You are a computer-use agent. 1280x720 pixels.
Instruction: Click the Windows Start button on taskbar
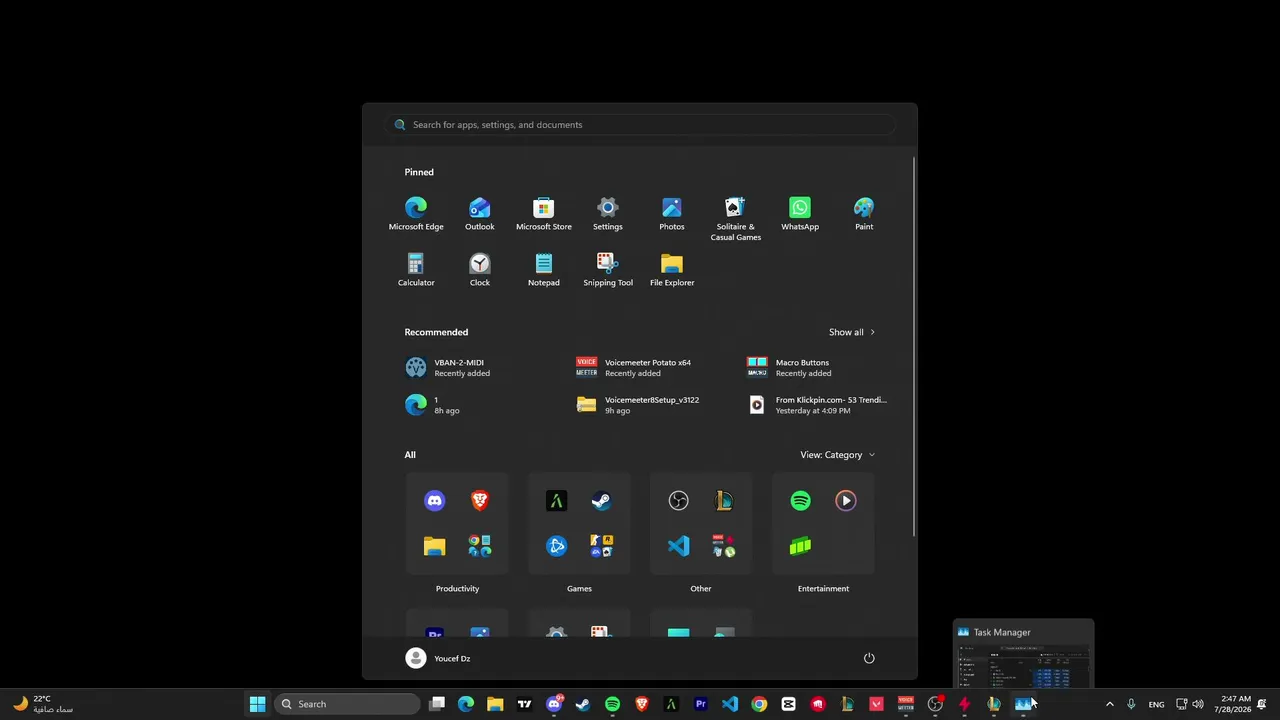point(257,704)
